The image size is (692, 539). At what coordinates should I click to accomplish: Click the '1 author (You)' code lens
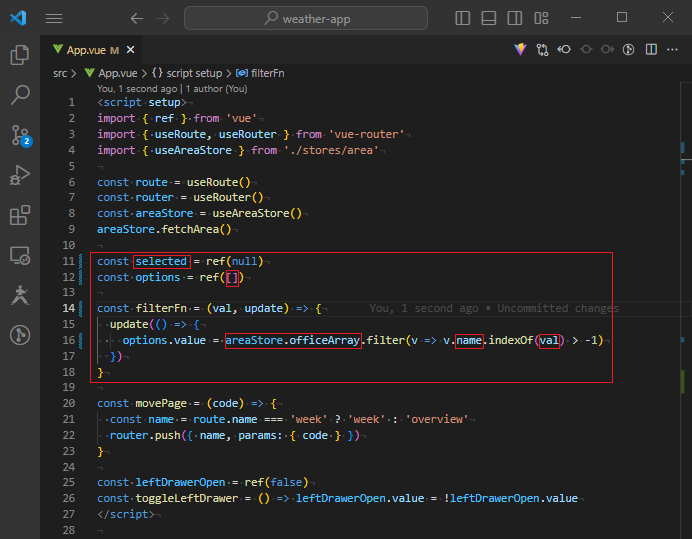click(216, 89)
